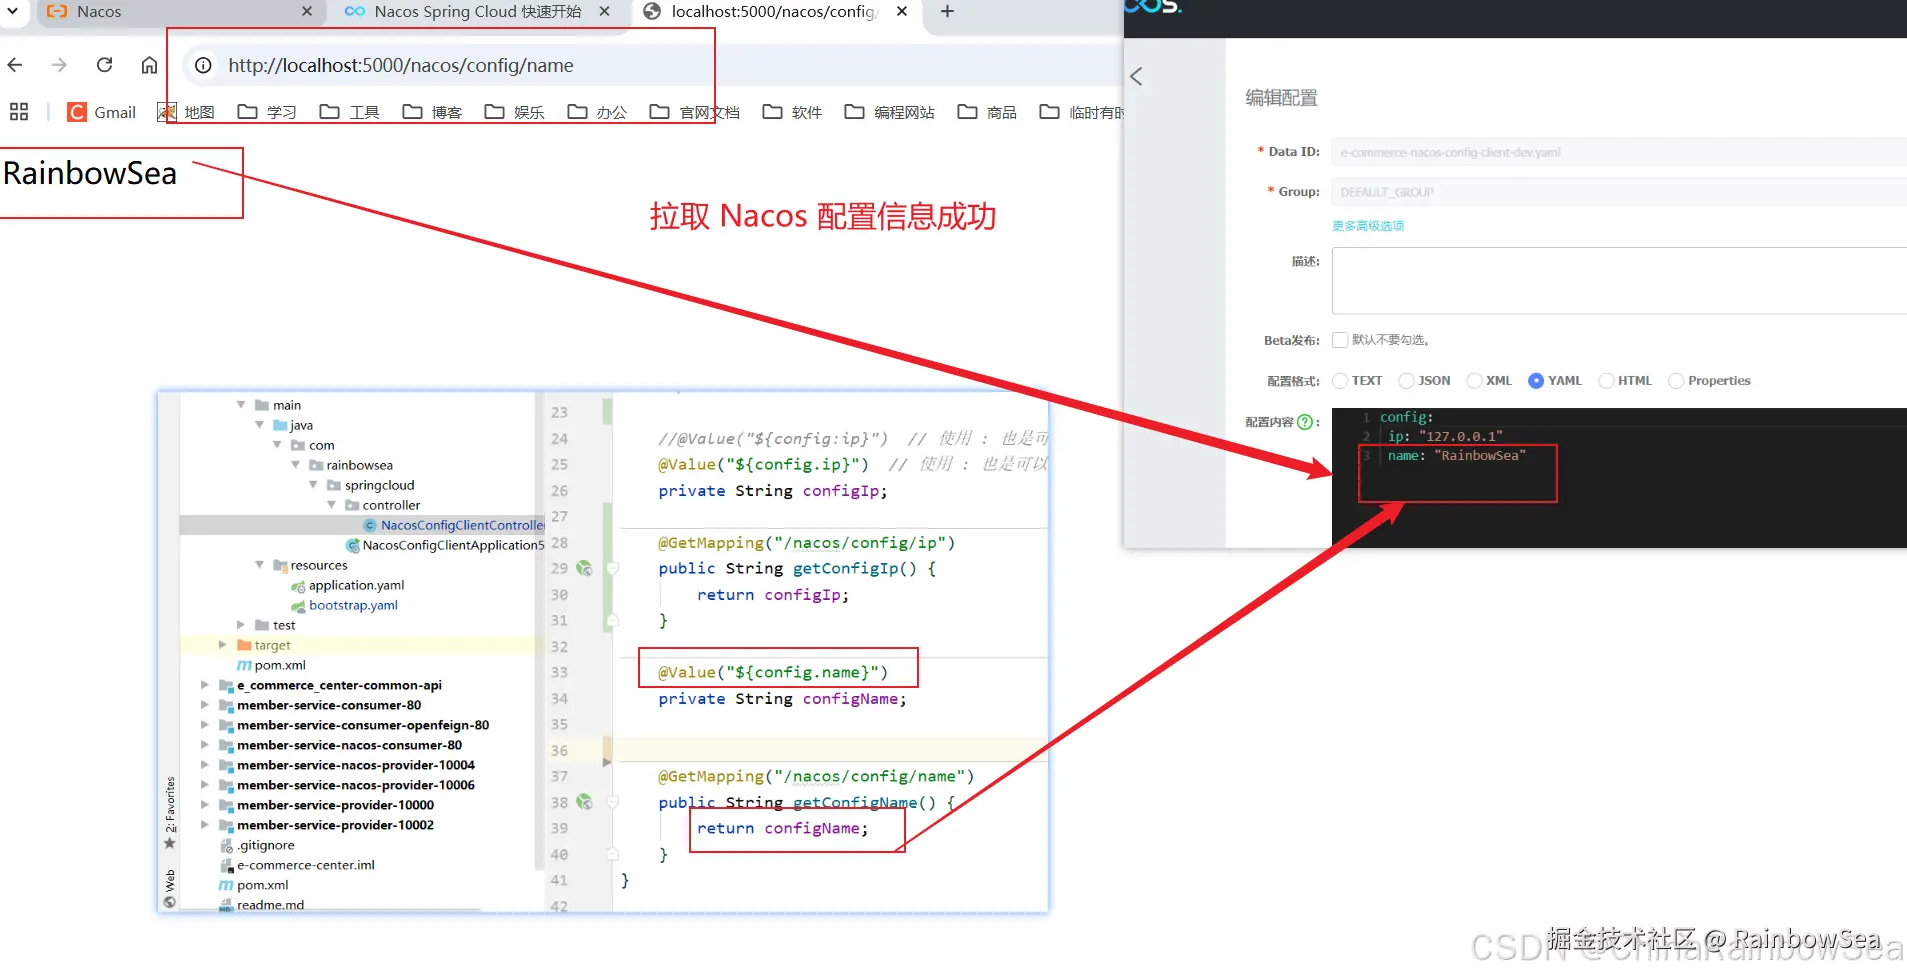Click the browser back navigation arrow
Viewport: 1907px width, 979px height.
(15, 64)
